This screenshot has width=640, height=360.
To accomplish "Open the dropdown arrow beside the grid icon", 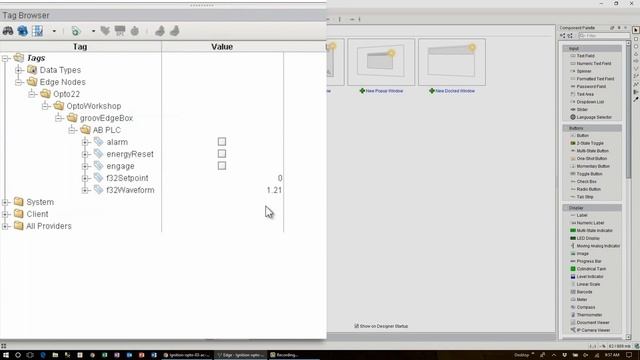I will tap(54, 31).
